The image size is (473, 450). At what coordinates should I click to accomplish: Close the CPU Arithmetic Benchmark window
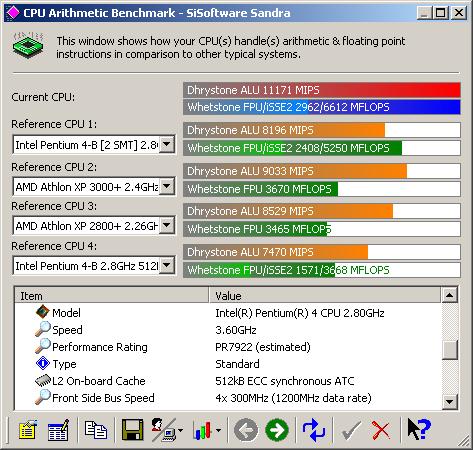(x=459, y=13)
